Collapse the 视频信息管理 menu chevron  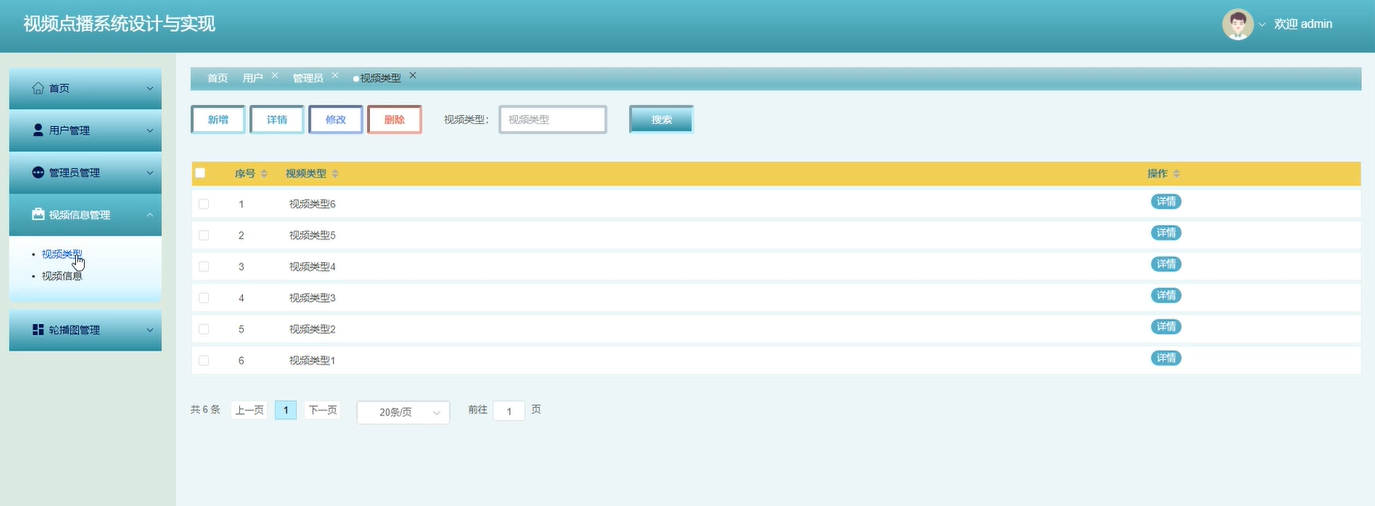150,215
